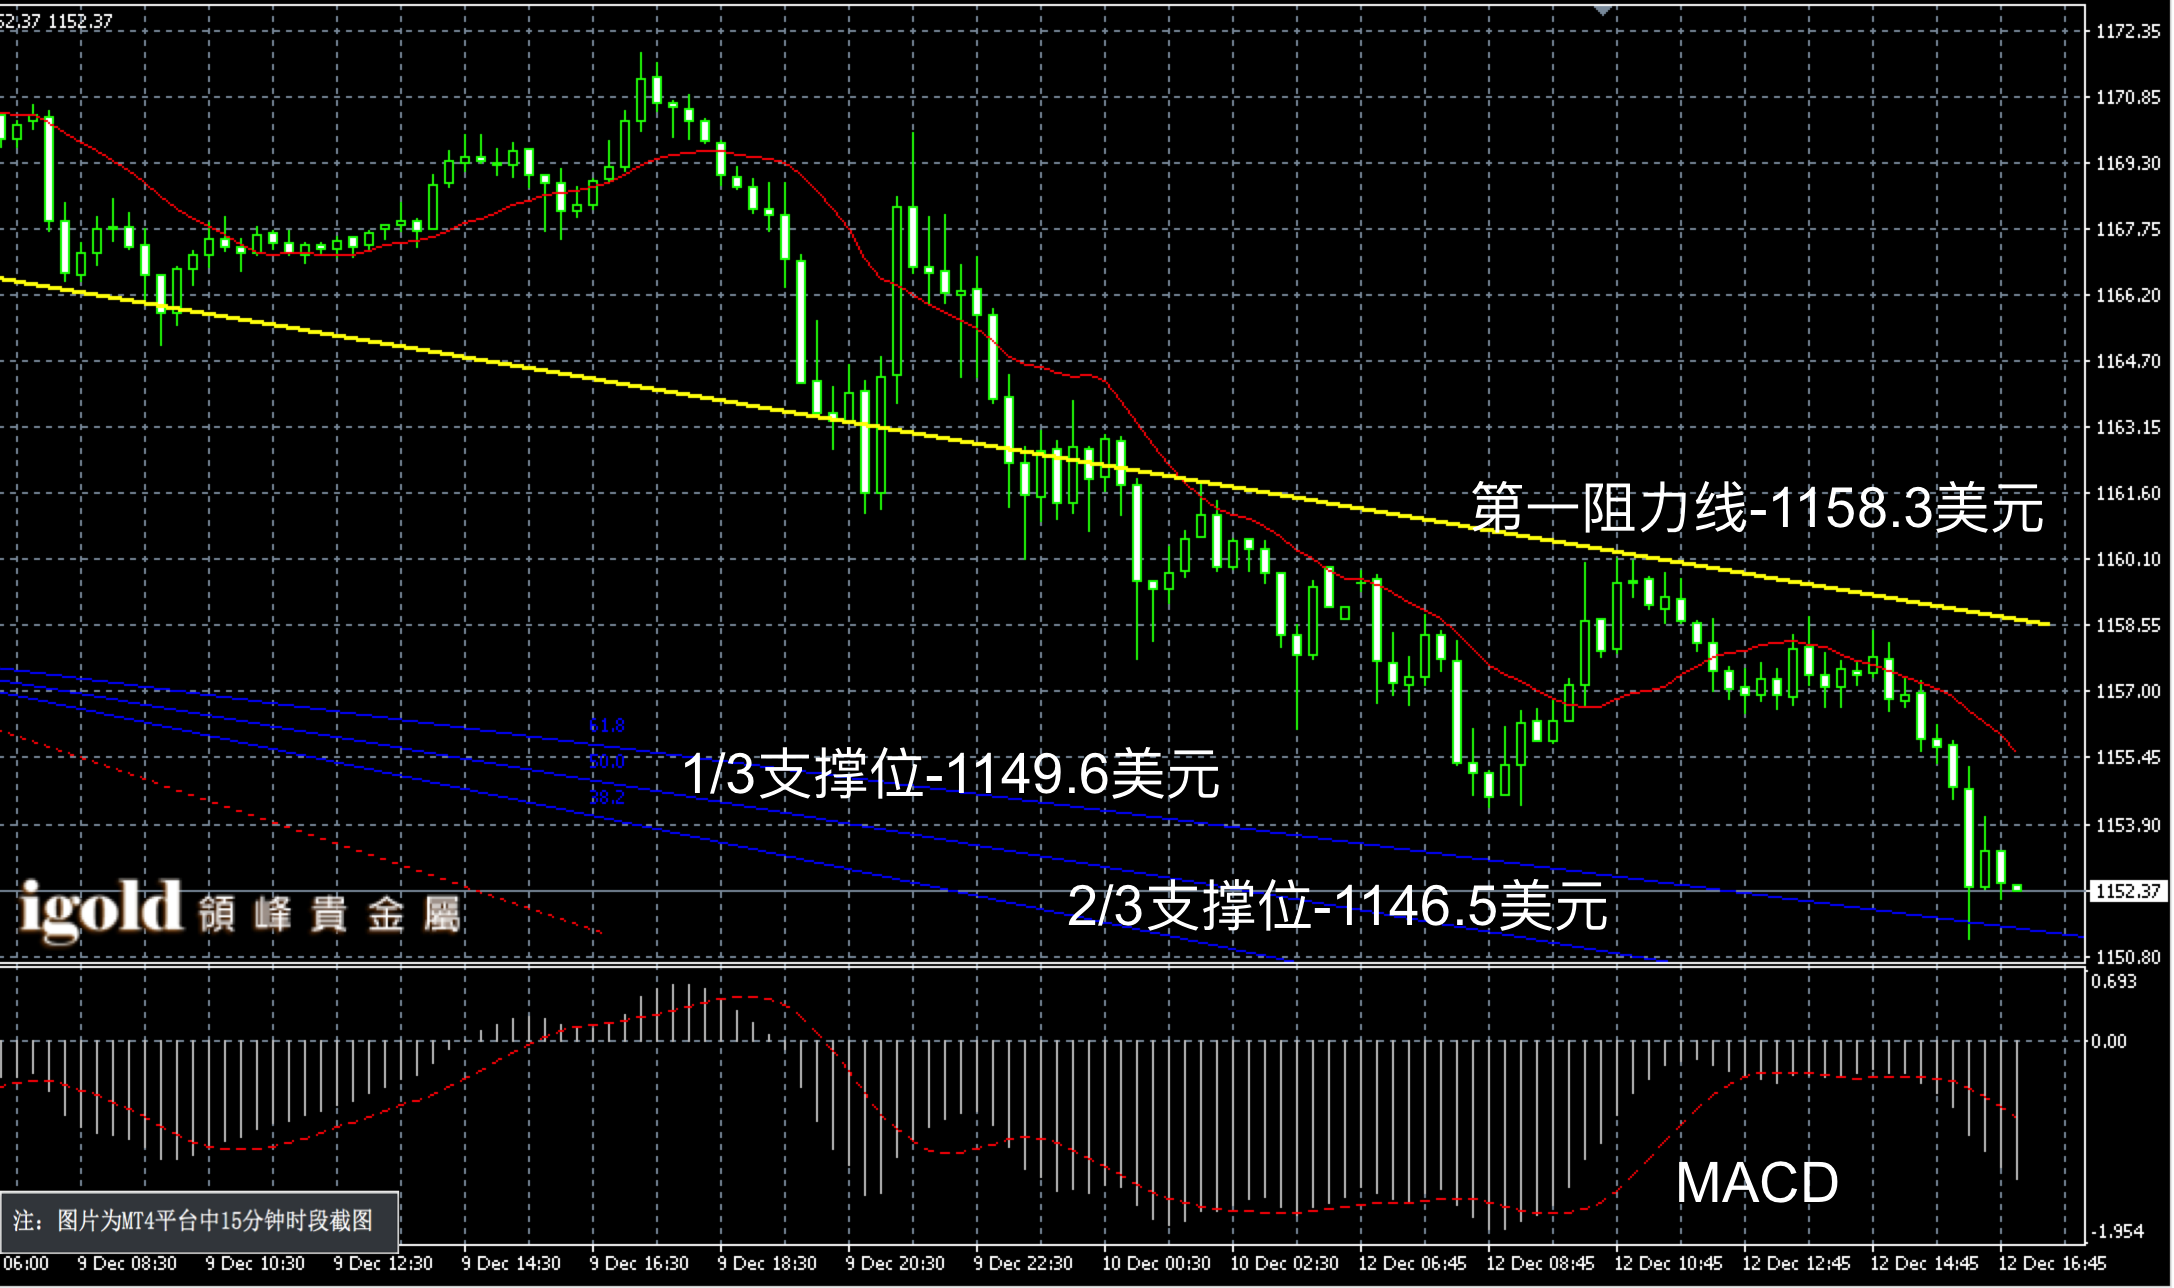
Task: Click the 0.00 MACD zero level label
Action: [2109, 1041]
